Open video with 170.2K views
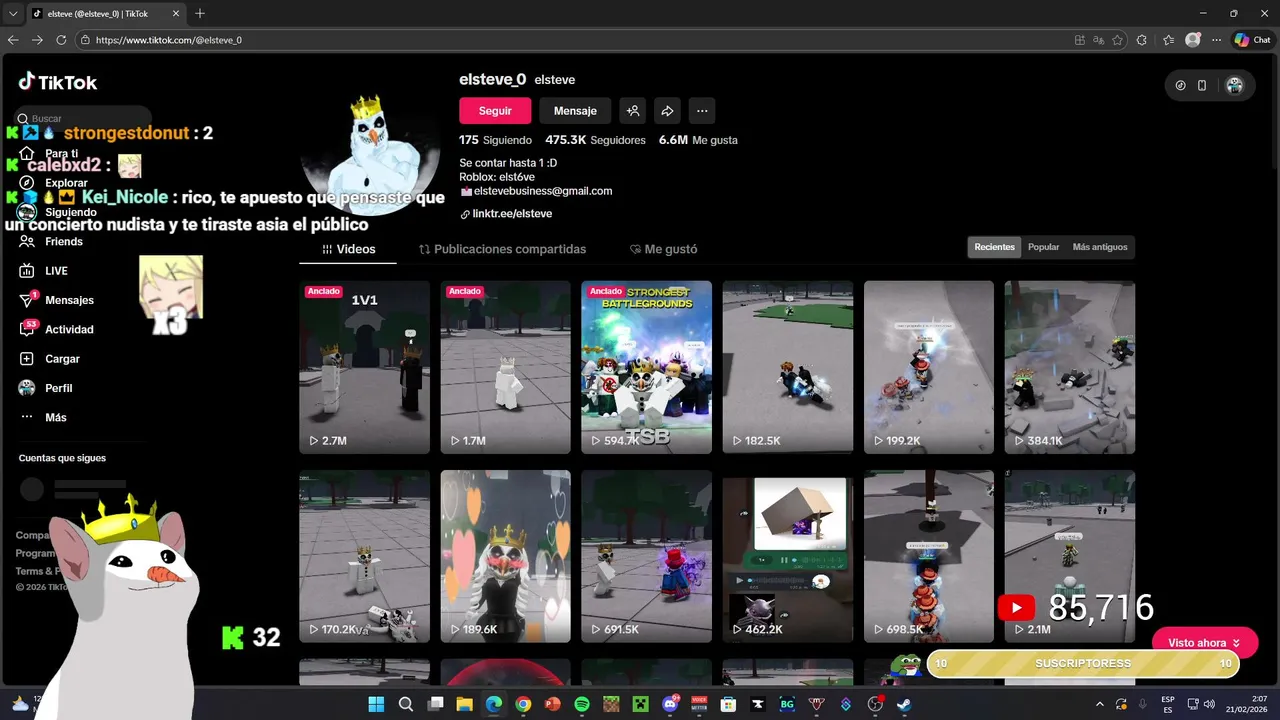 click(364, 556)
